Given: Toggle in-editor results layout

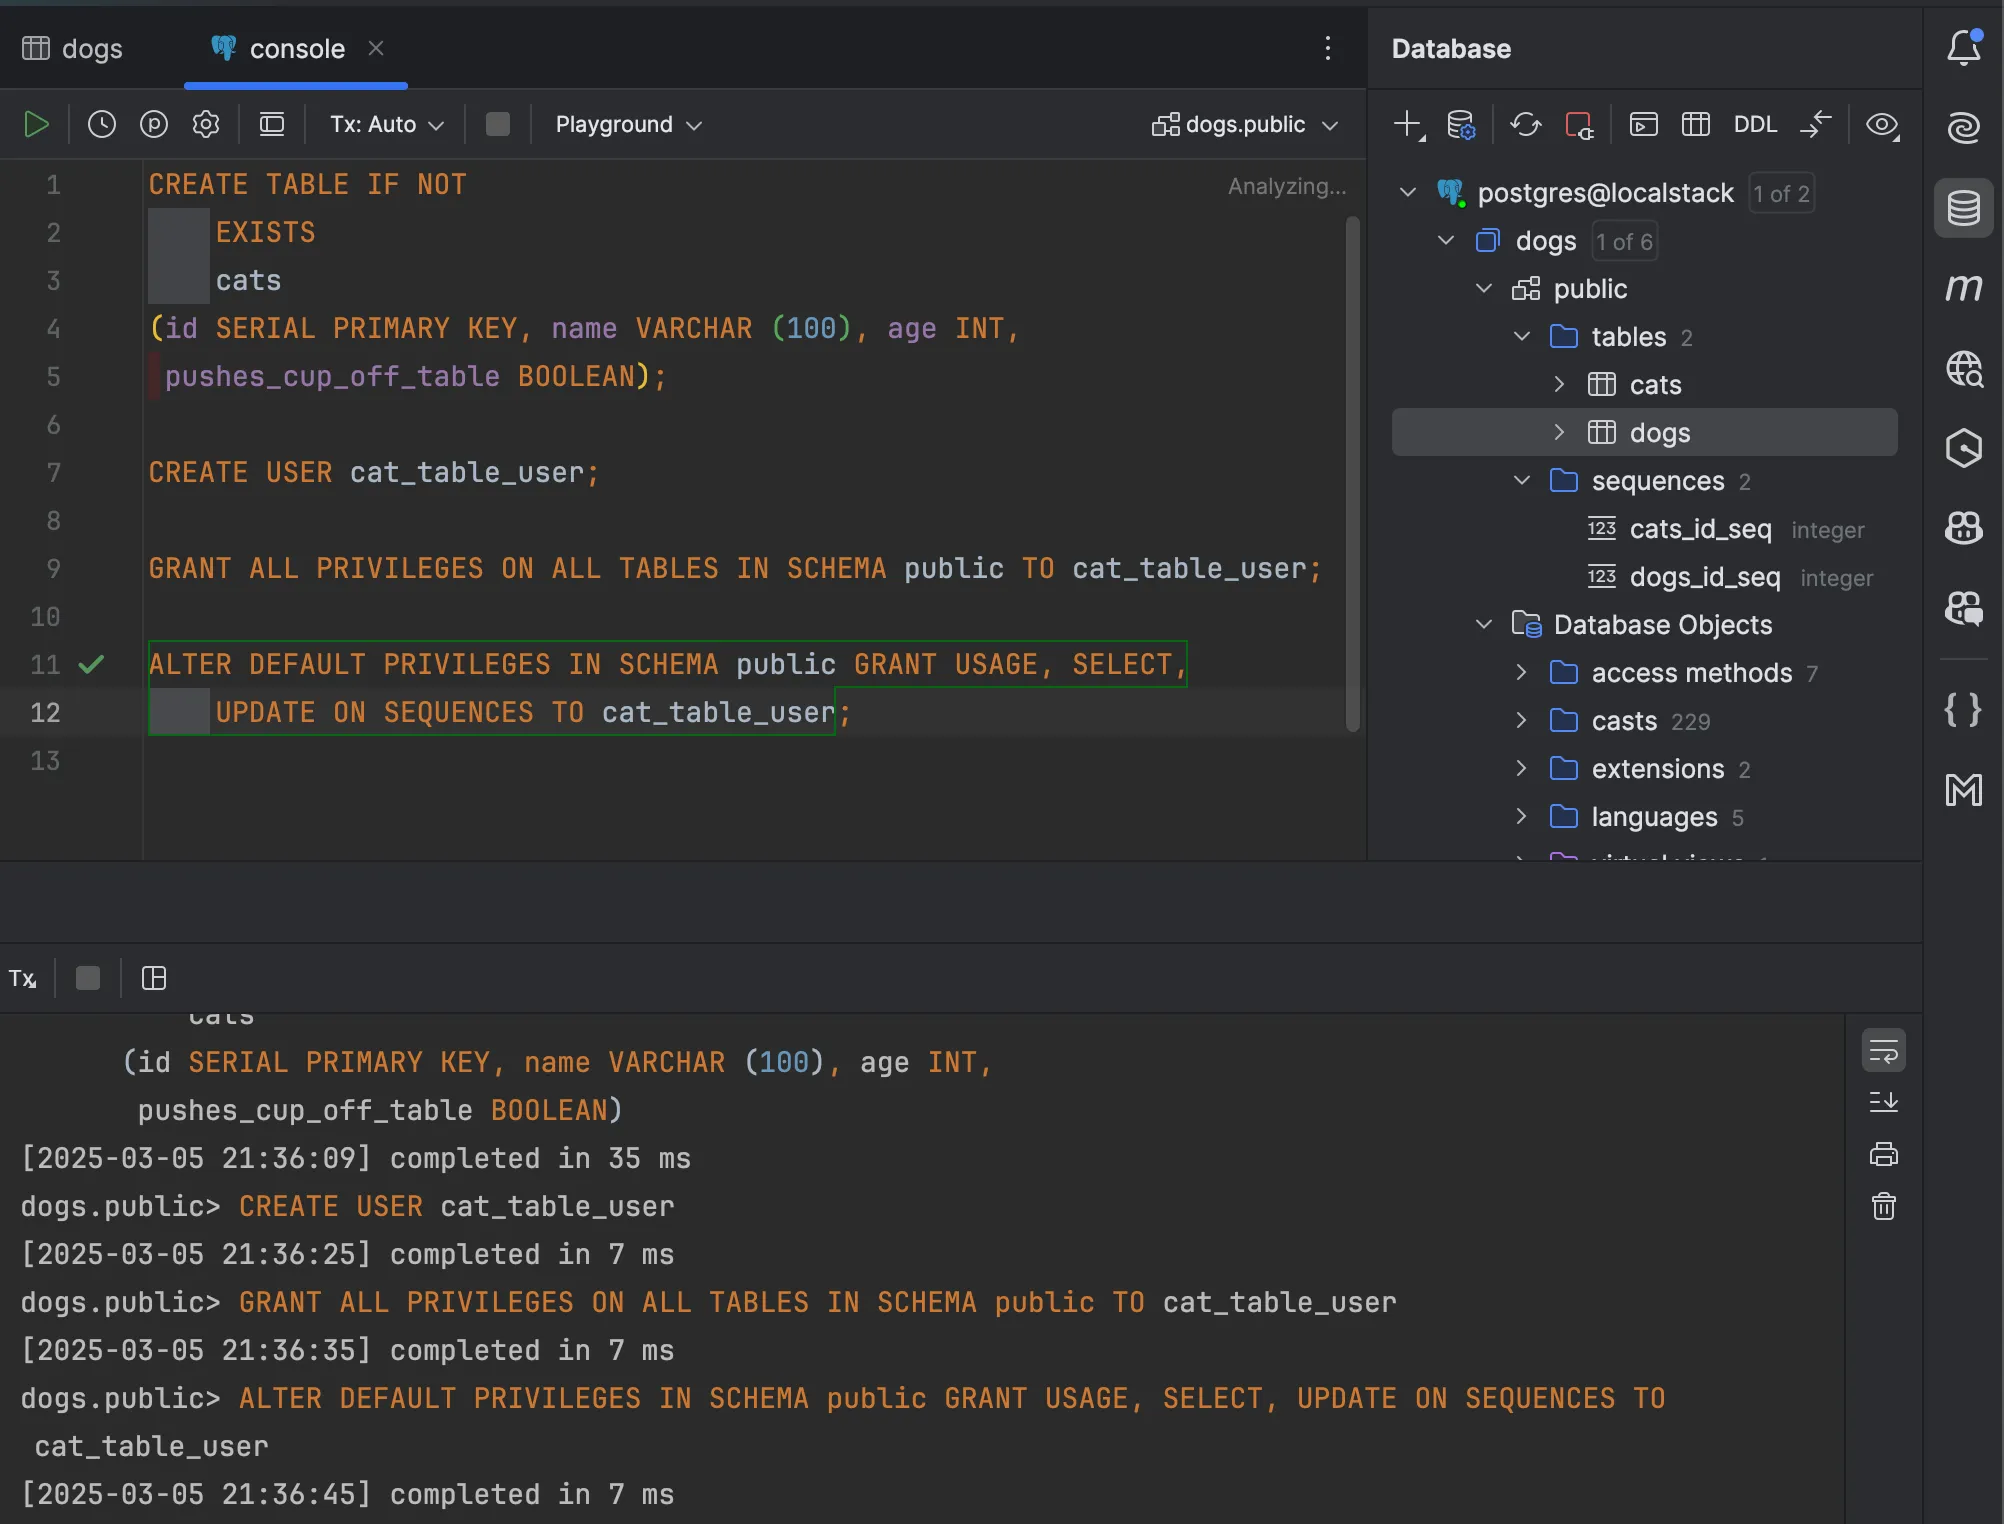Looking at the screenshot, I should [271, 124].
